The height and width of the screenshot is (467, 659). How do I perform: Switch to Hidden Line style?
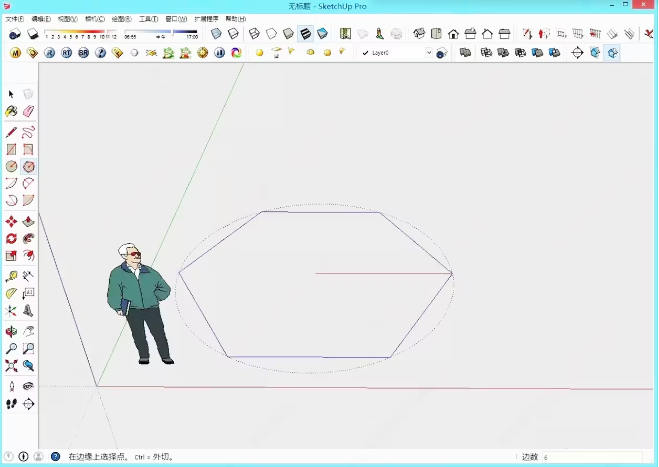271,34
